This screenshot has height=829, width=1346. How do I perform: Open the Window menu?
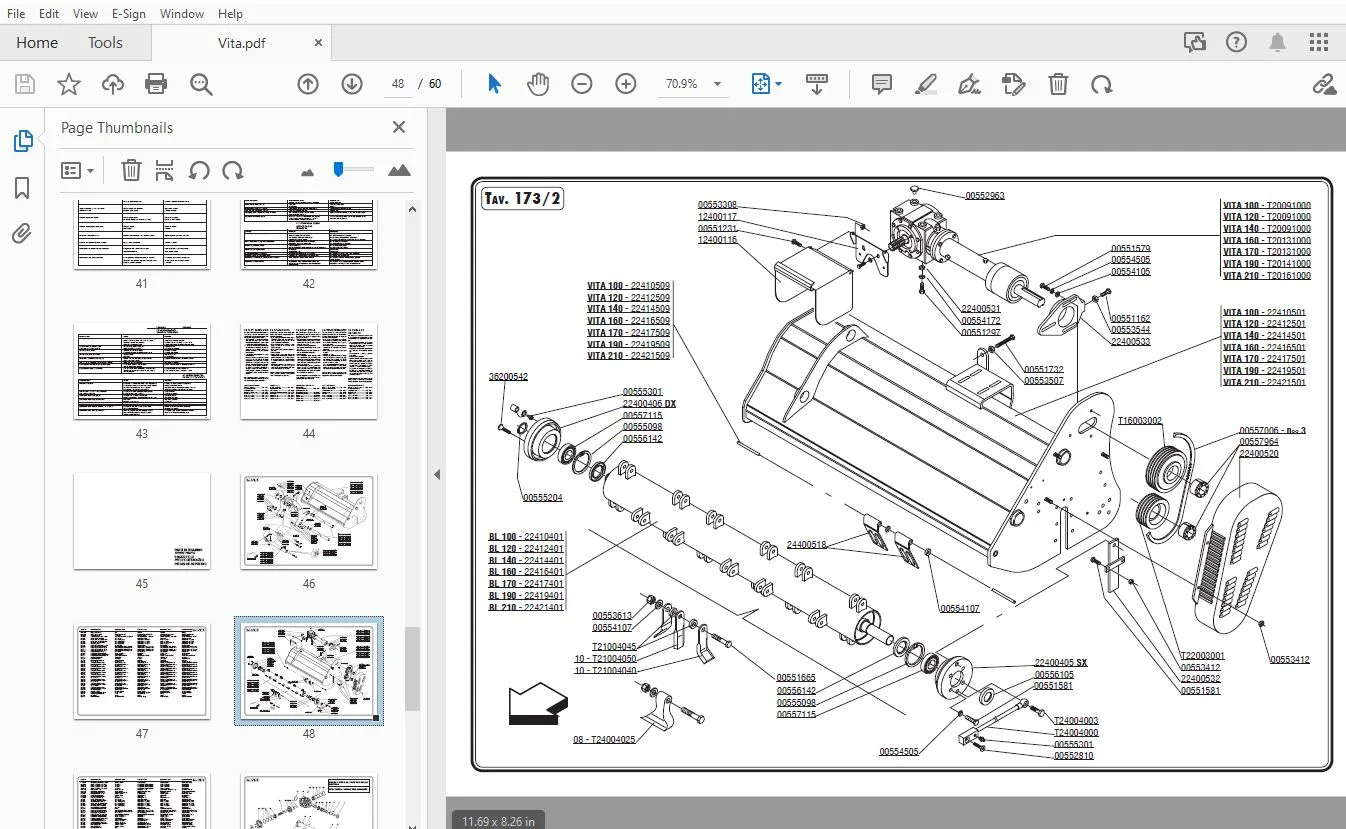coord(182,14)
